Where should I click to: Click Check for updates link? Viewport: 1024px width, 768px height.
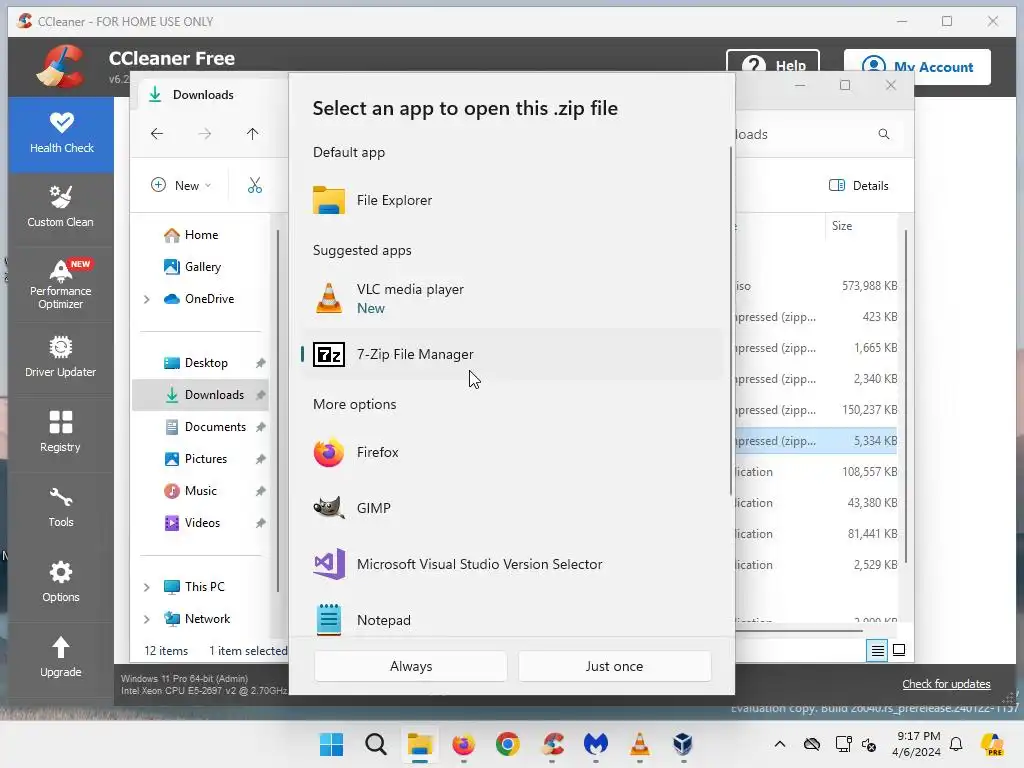(x=946, y=684)
